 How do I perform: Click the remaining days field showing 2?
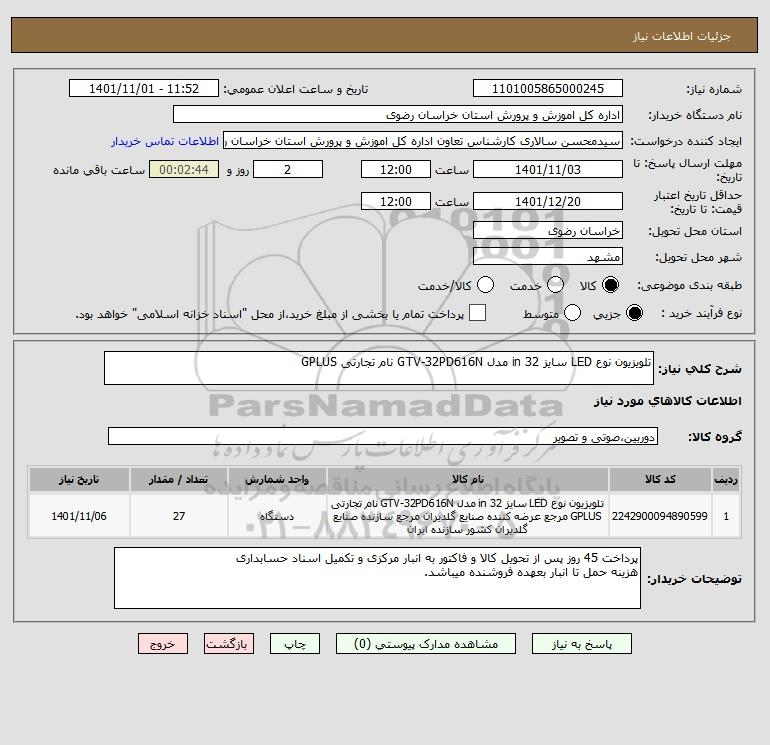click(288, 169)
